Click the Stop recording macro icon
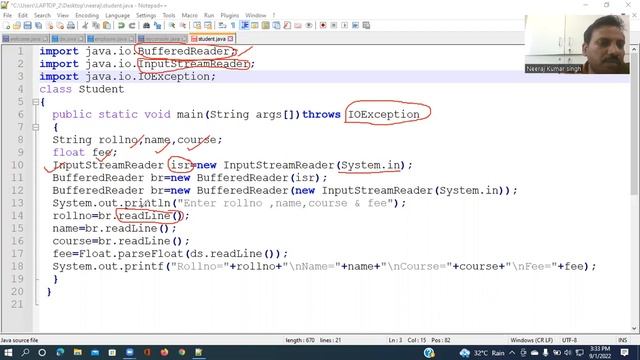This screenshot has height=360, width=640. click(334, 25)
